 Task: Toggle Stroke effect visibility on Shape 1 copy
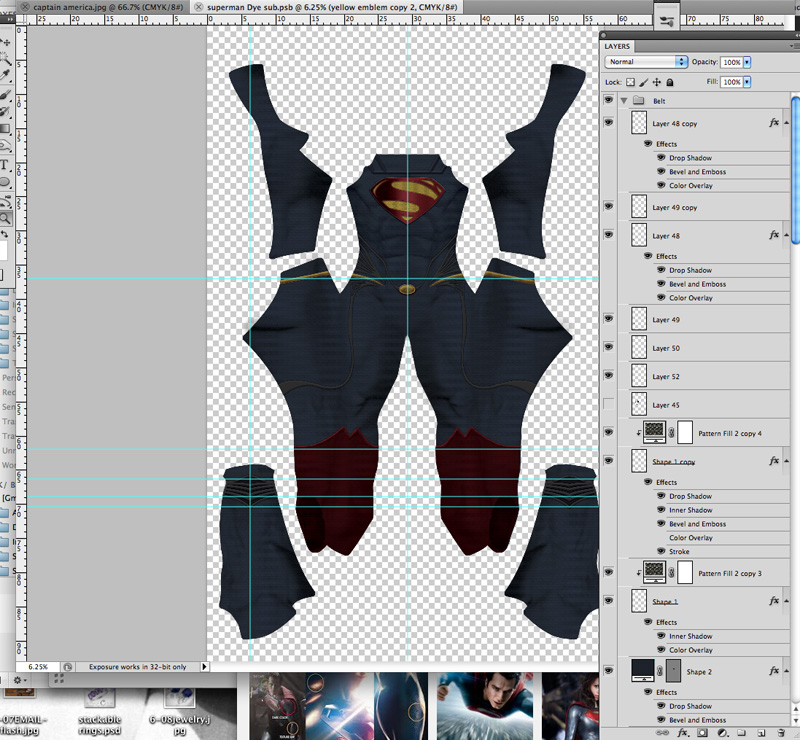click(661, 551)
